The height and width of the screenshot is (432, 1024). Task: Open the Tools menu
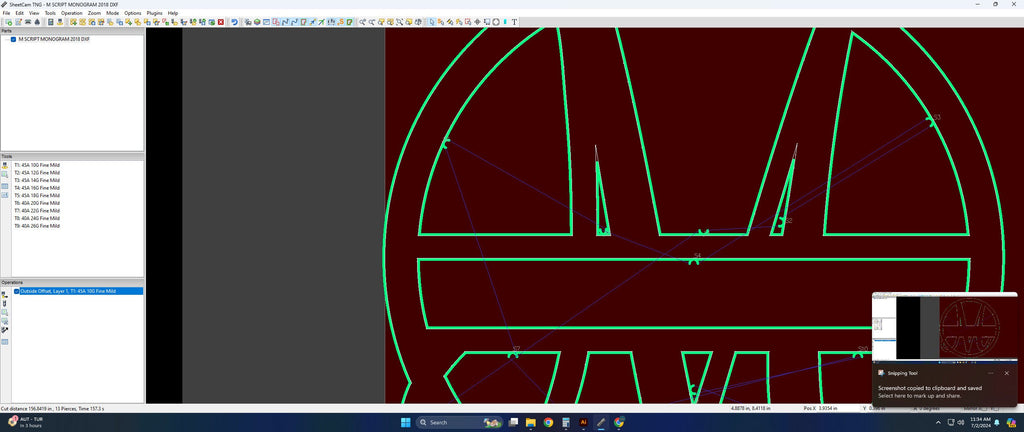pyautogui.click(x=50, y=13)
